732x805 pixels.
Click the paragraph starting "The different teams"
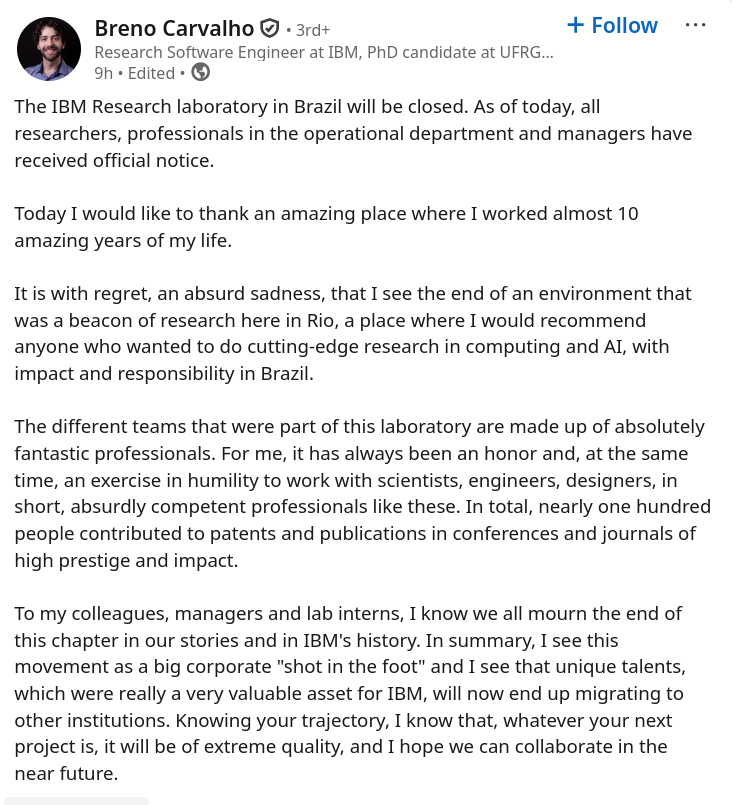coord(360,494)
